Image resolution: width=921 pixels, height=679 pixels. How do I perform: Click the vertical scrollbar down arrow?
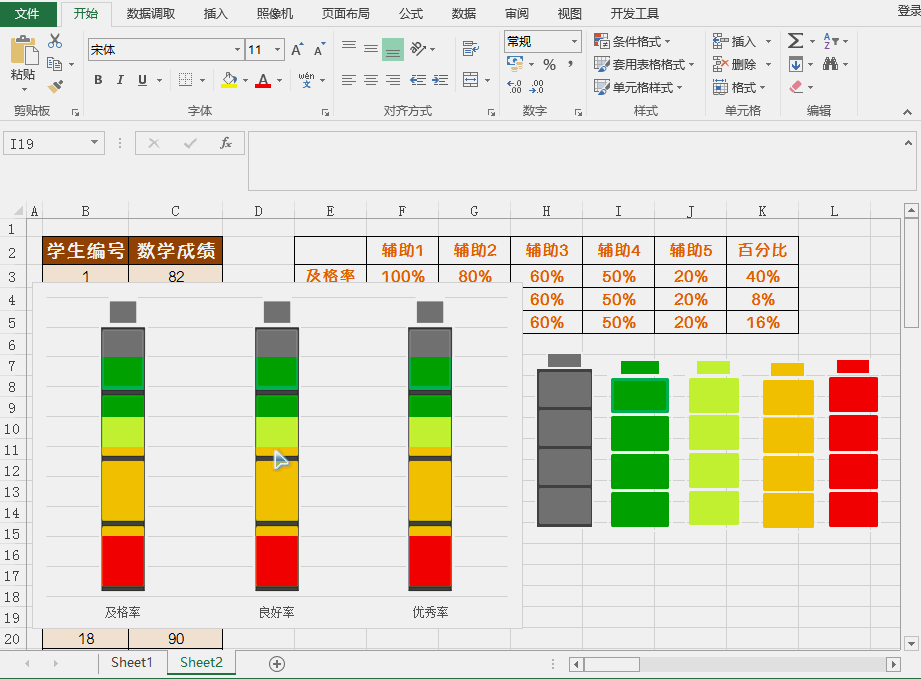coord(911,643)
